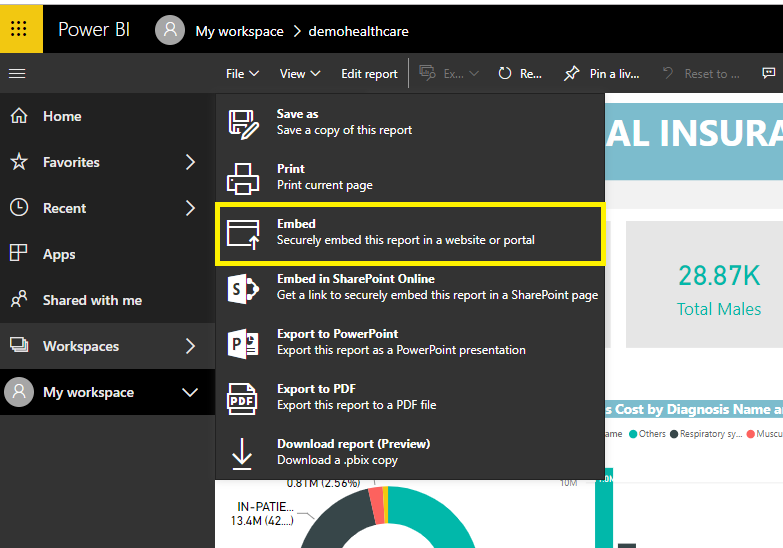The height and width of the screenshot is (548, 783).
Task: Click the PDF file icon
Action: 242,399
